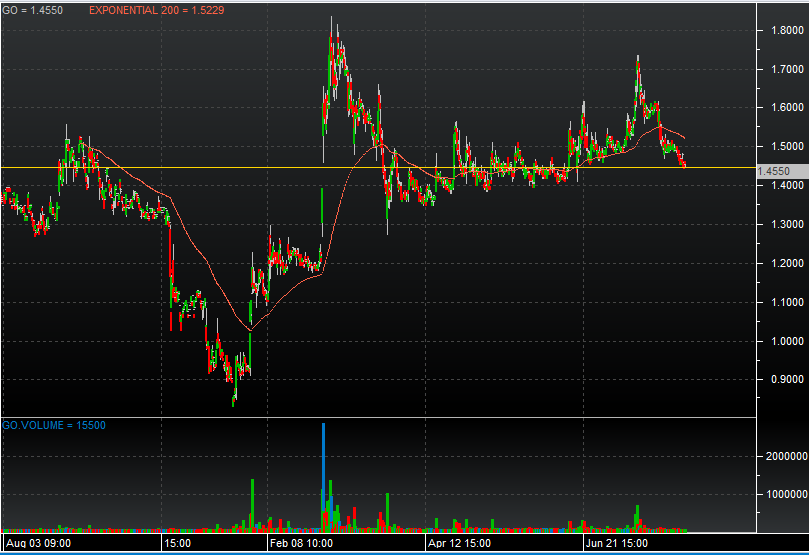Click the current price tag 1.4550 on the axis

click(x=776, y=171)
